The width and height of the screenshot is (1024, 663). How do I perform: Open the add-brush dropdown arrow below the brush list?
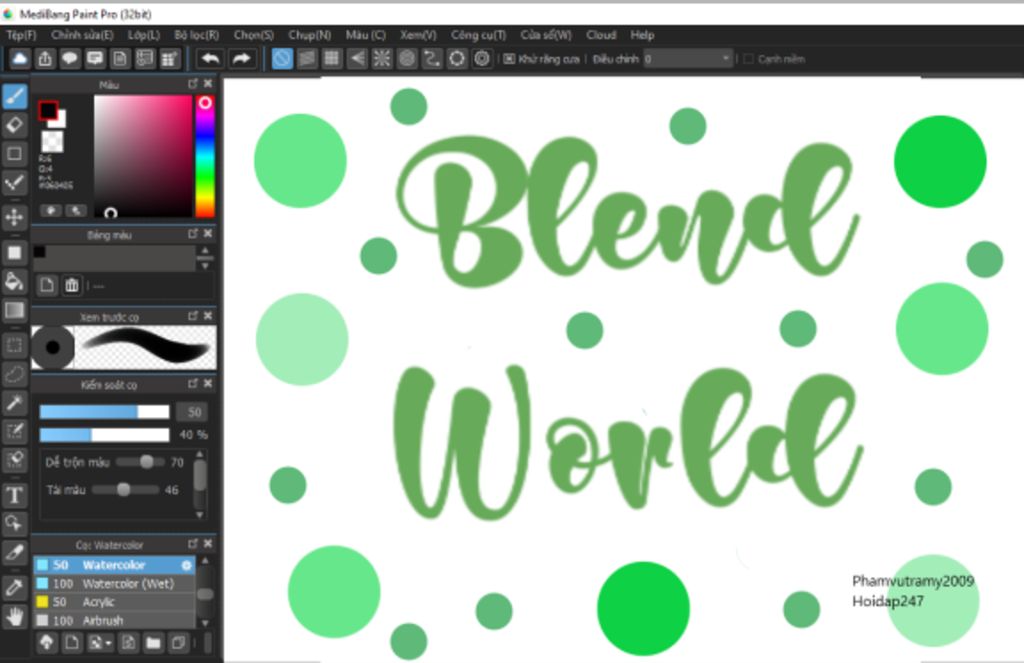108,644
